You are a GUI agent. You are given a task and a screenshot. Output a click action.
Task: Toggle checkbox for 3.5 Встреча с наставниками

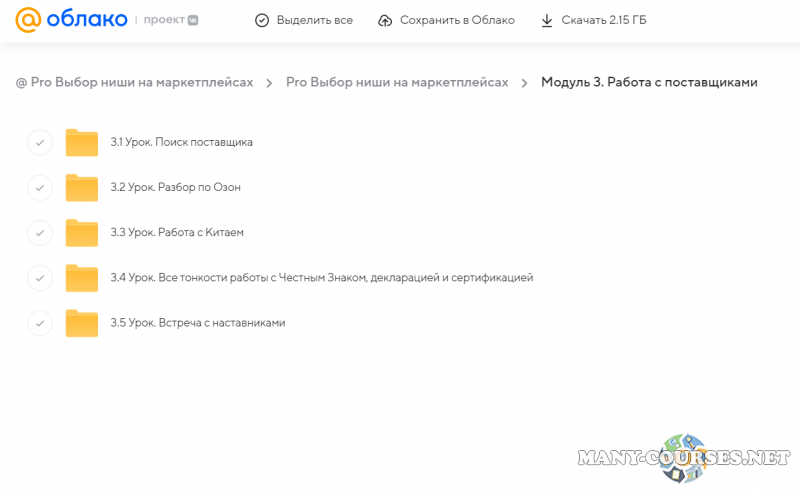click(x=39, y=323)
